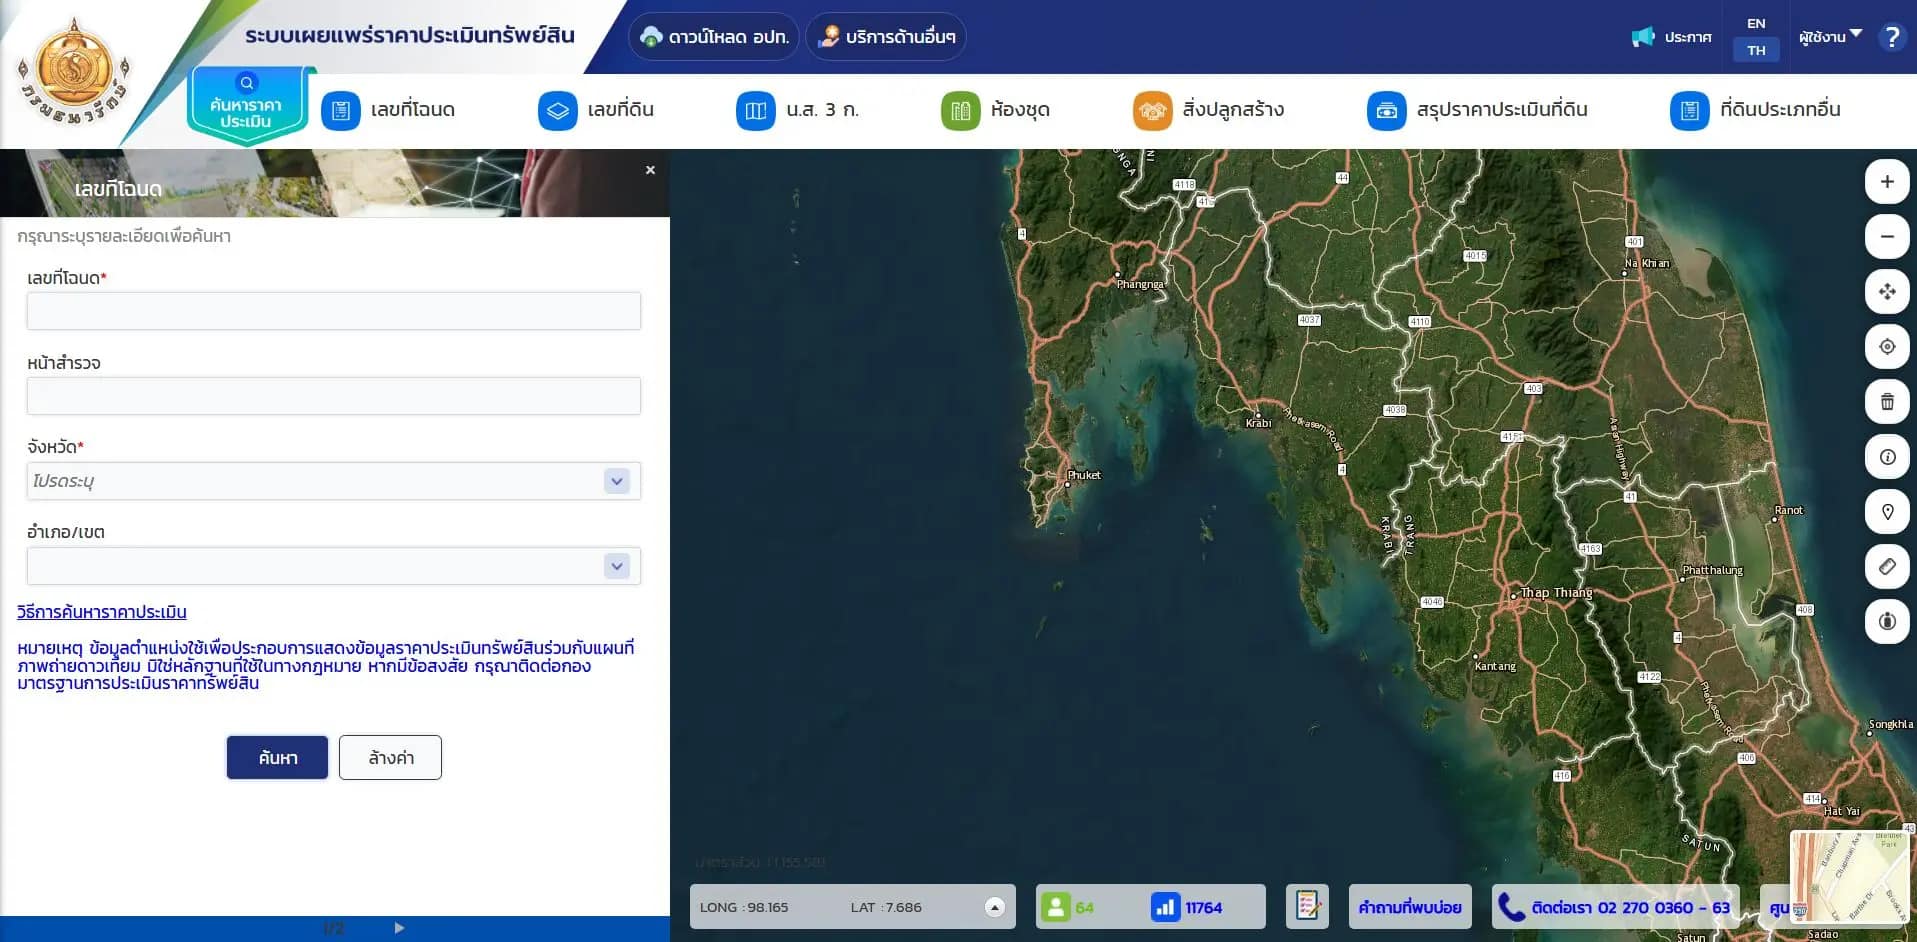Select the location pin marker tool
Image resolution: width=1917 pixels, height=942 pixels.
coord(1887,512)
